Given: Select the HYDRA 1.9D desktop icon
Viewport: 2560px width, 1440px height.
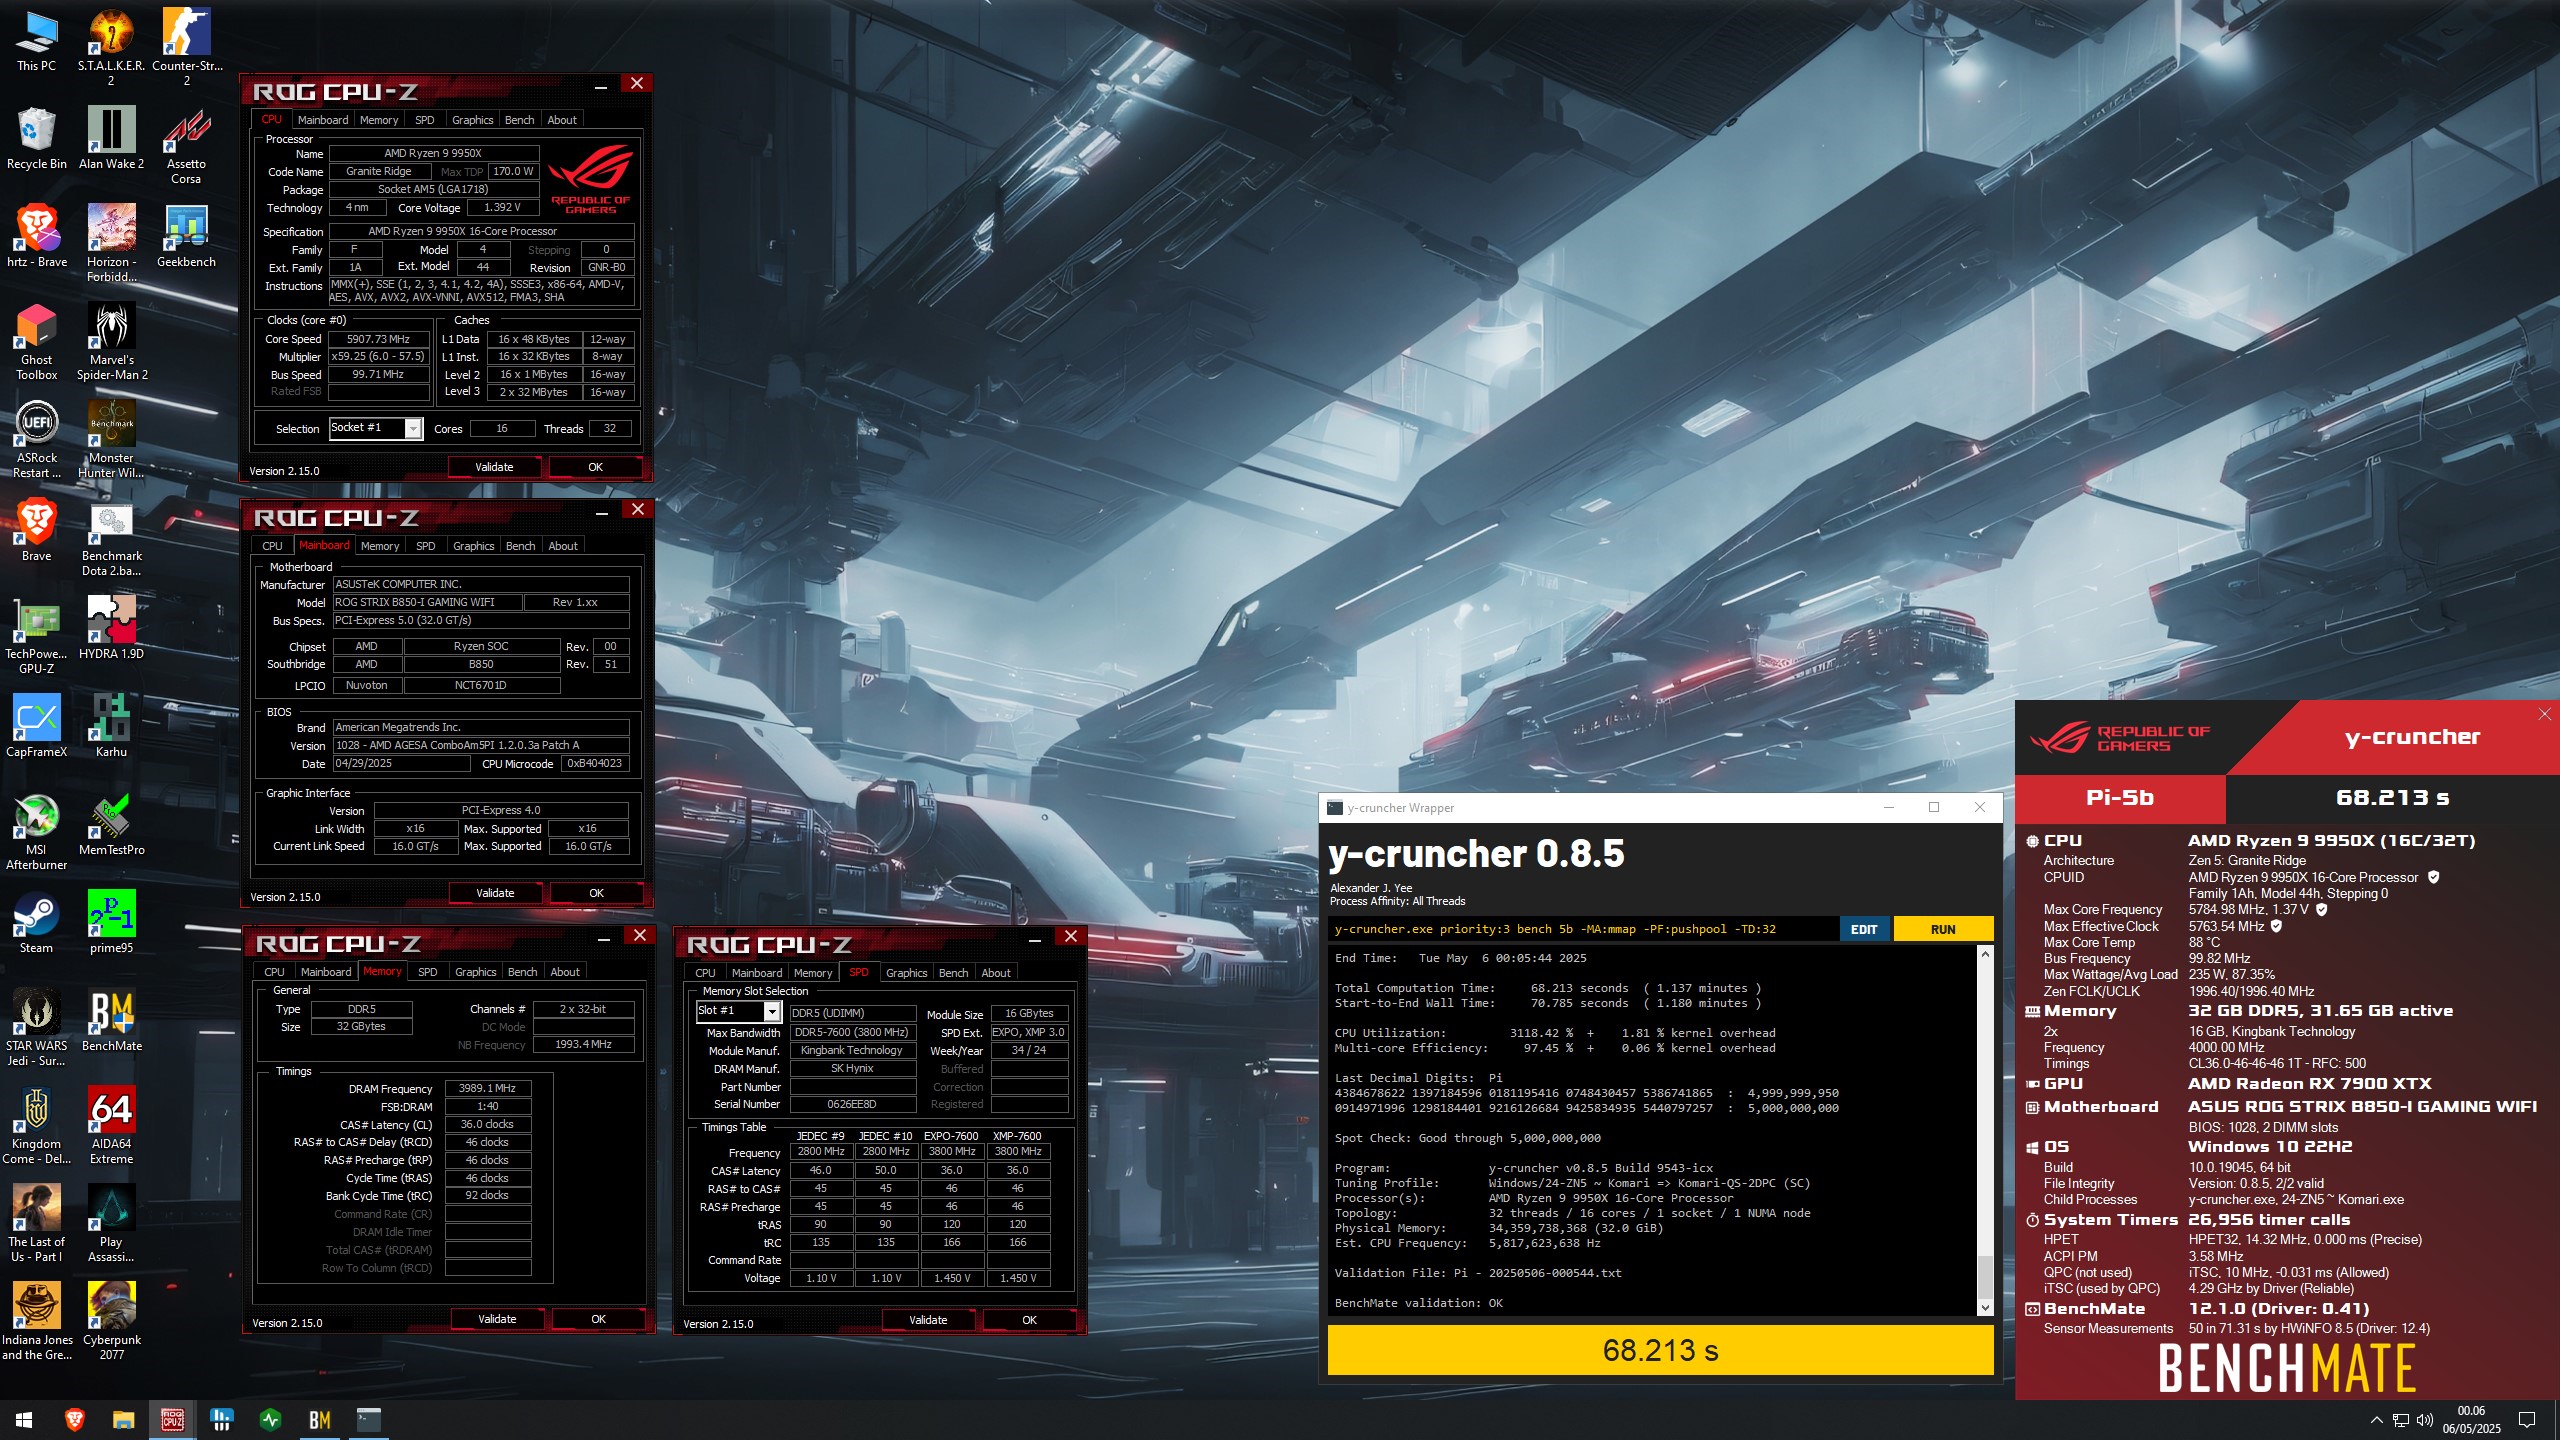Looking at the screenshot, I should click(x=111, y=628).
